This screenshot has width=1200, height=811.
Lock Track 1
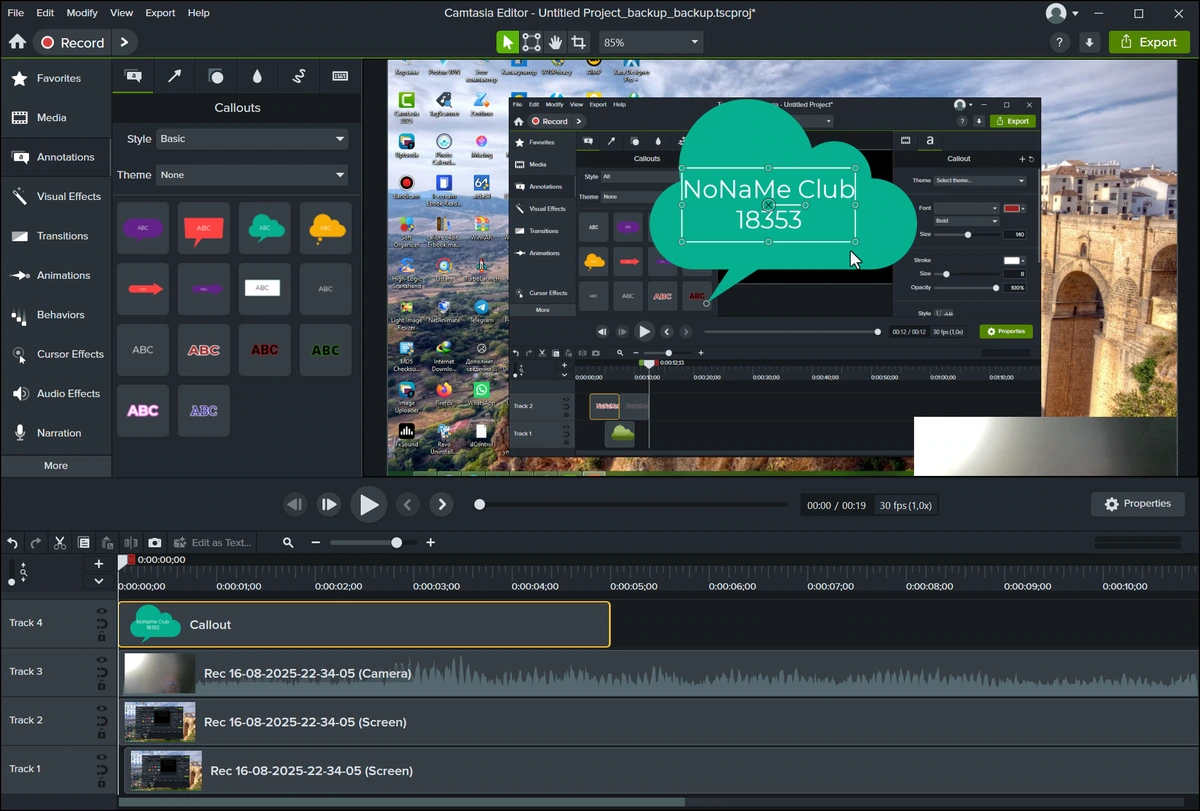pos(101,783)
